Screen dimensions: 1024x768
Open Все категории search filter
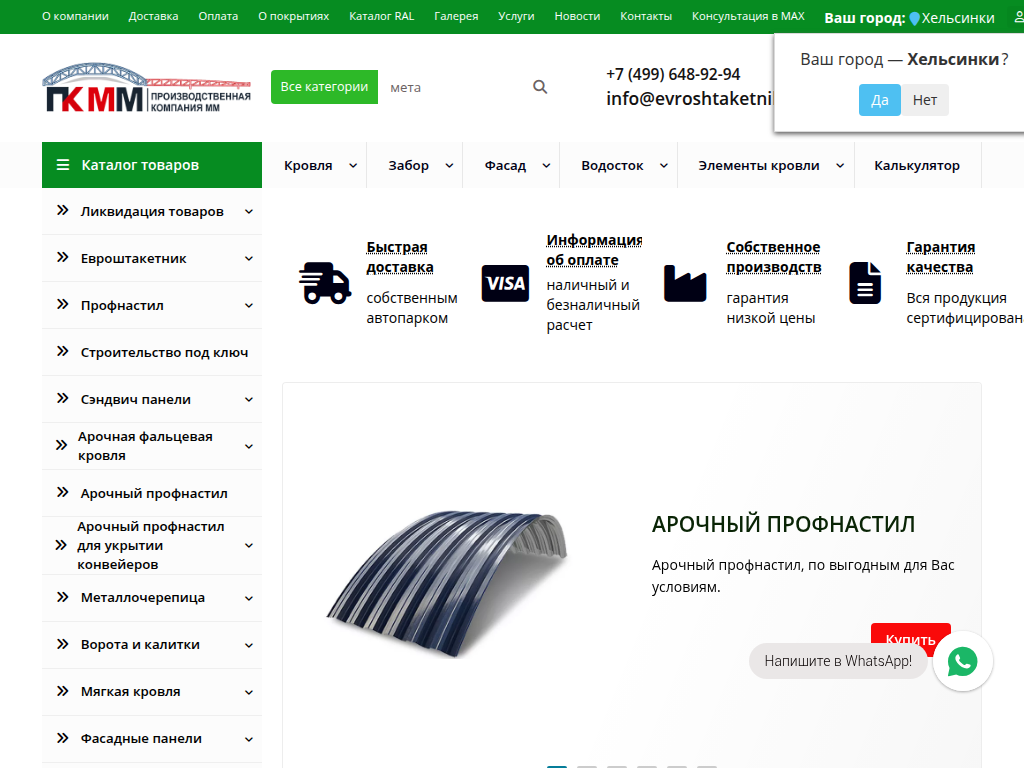[x=325, y=87]
